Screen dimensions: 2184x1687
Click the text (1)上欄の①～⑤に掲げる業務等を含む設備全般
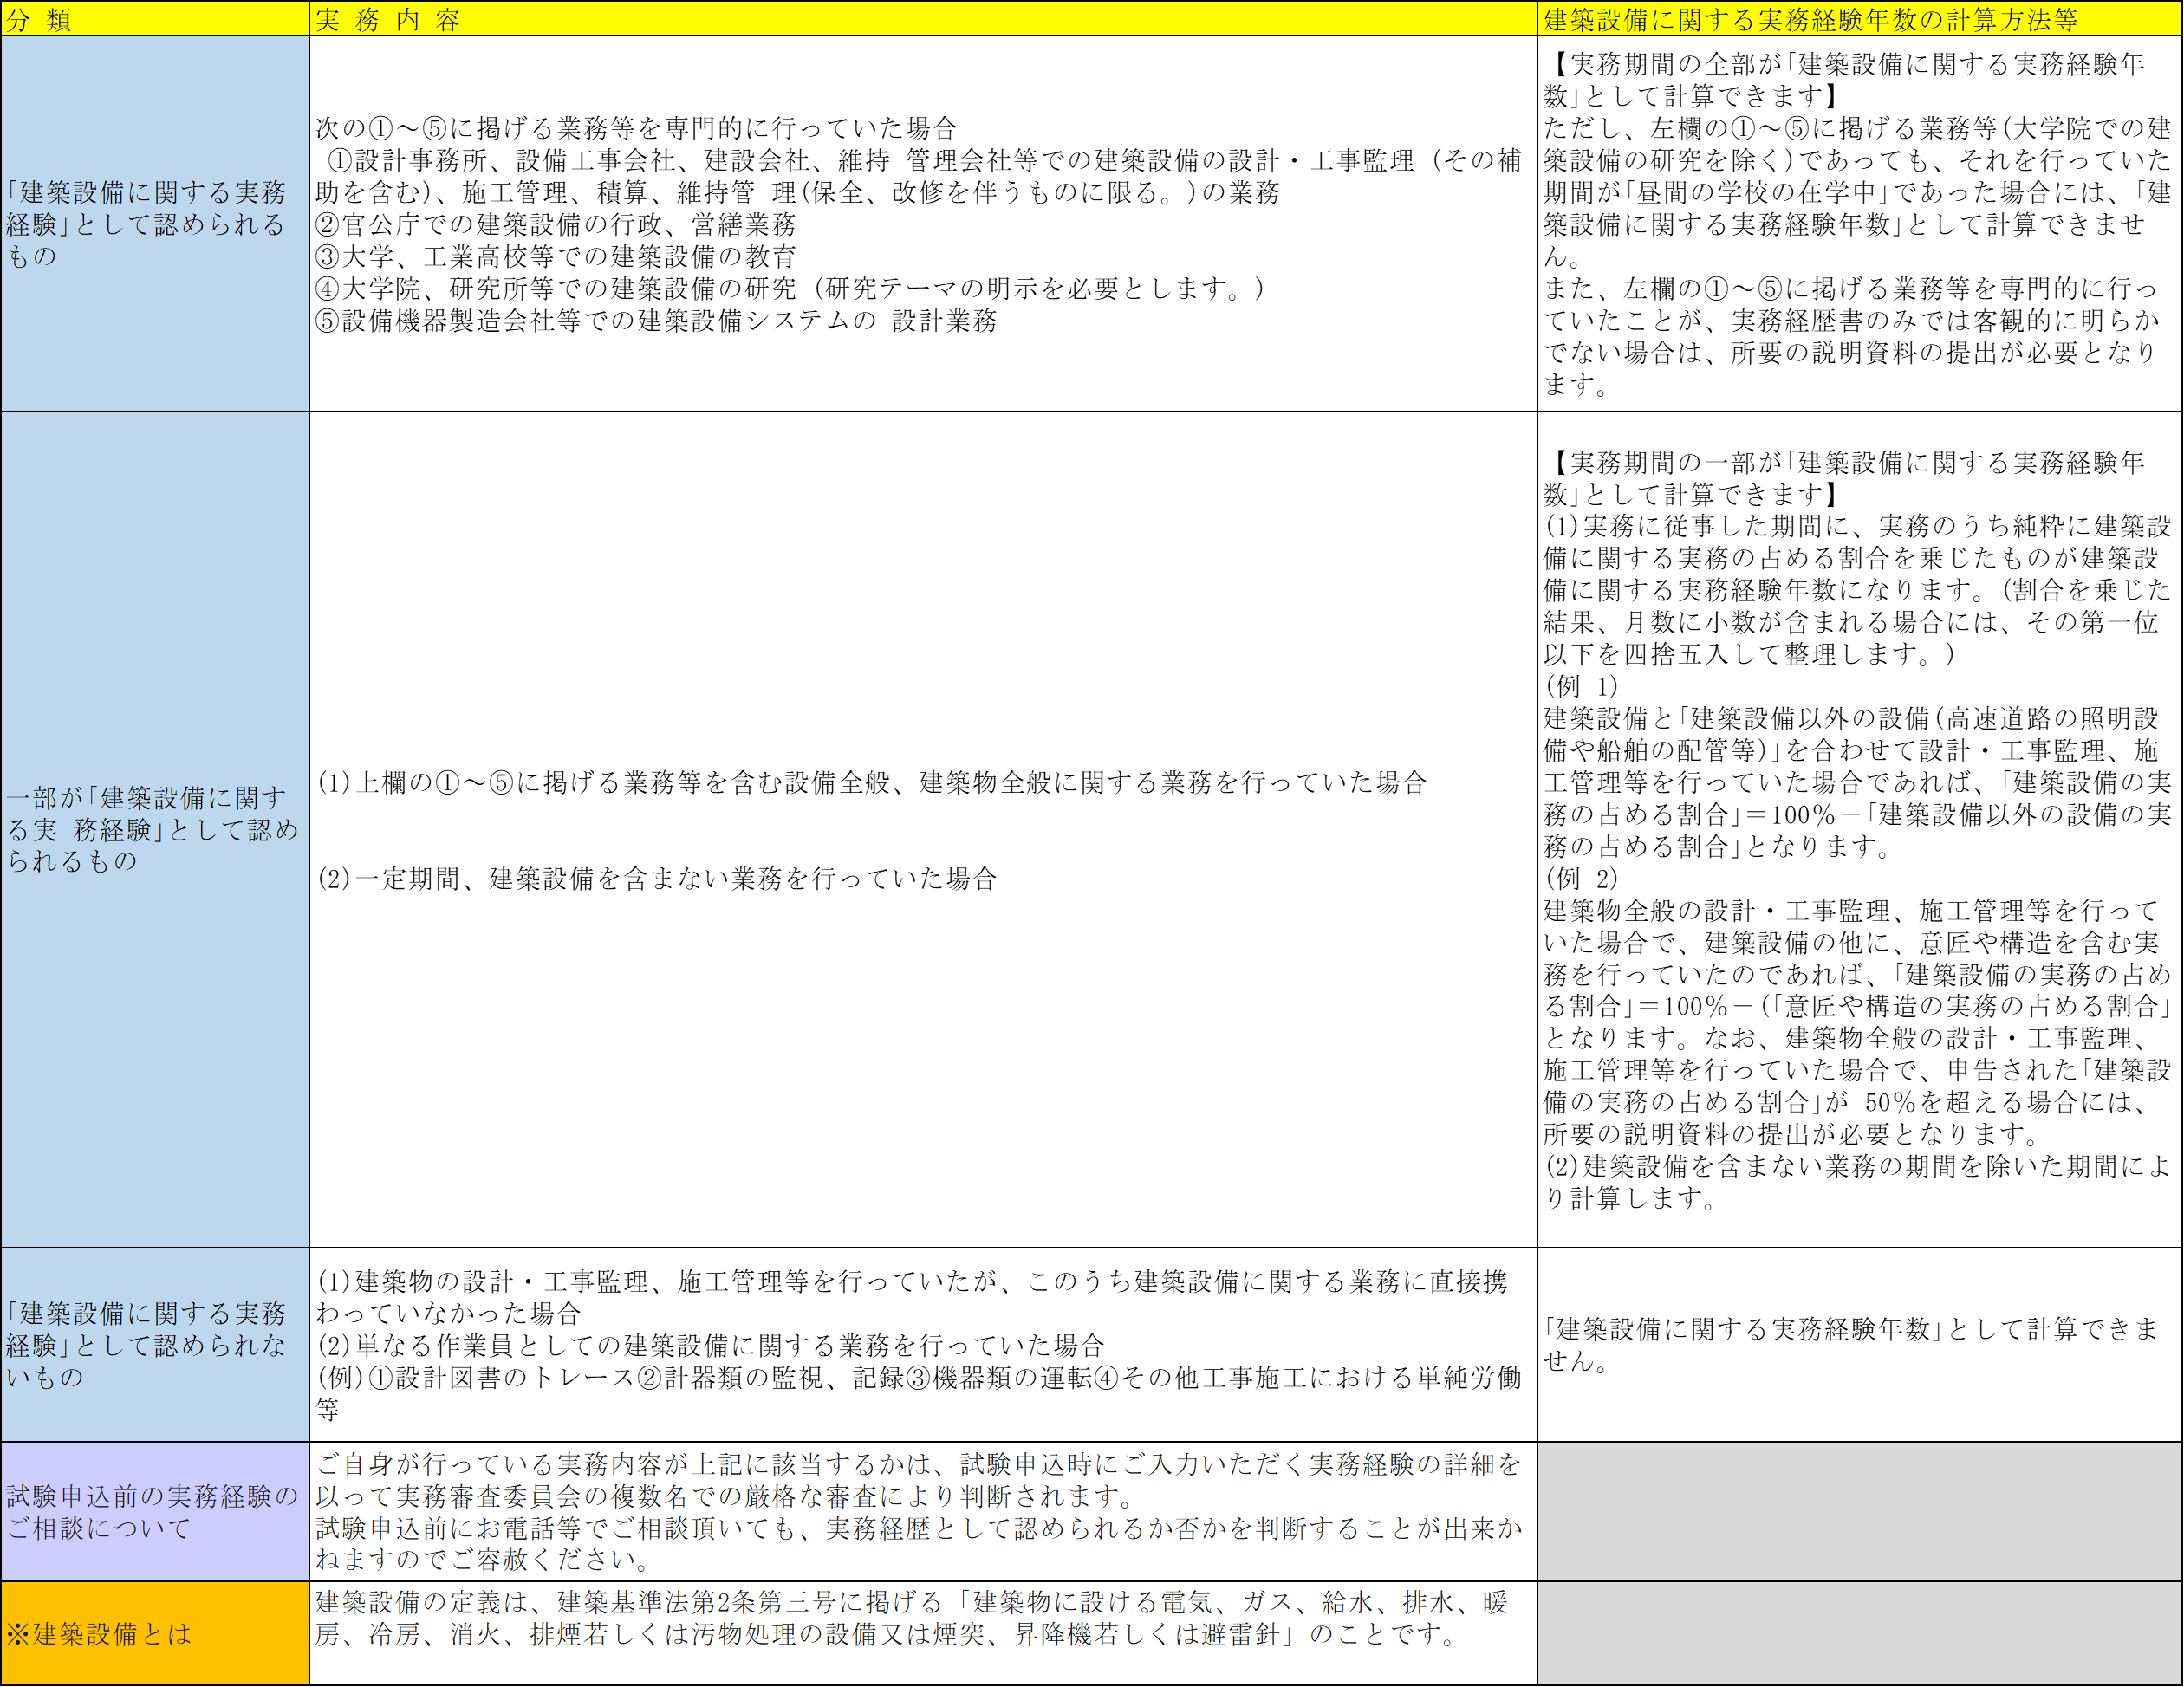click(870, 782)
